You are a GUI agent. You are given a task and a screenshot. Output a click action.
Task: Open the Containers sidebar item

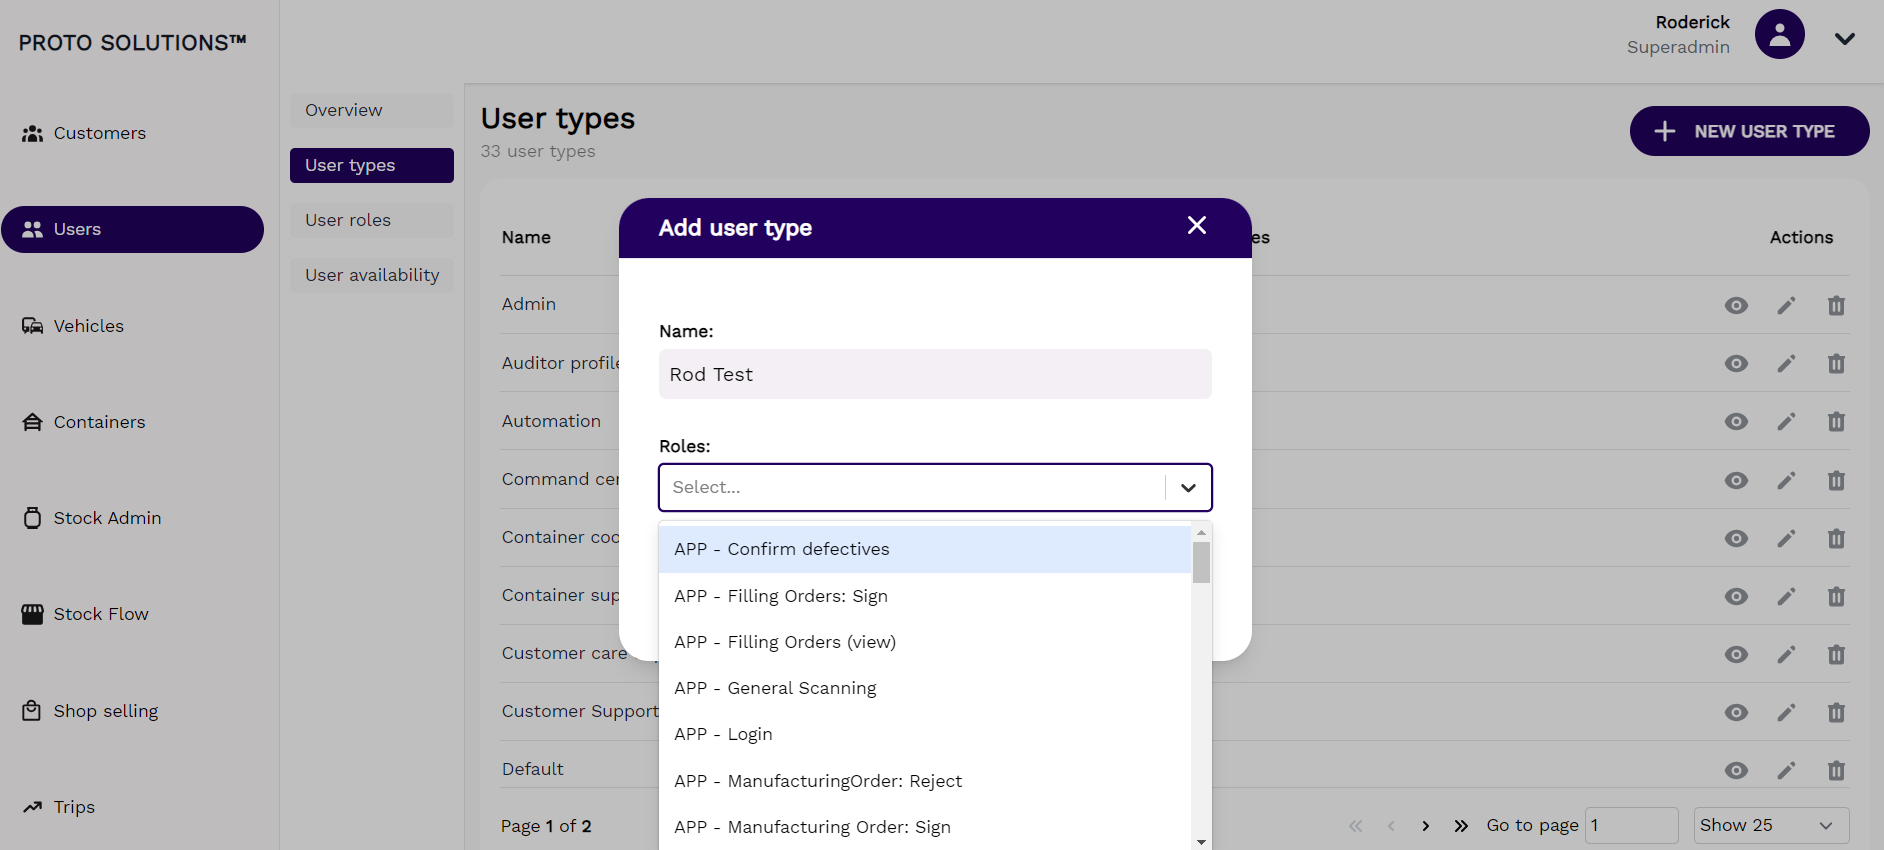click(84, 422)
